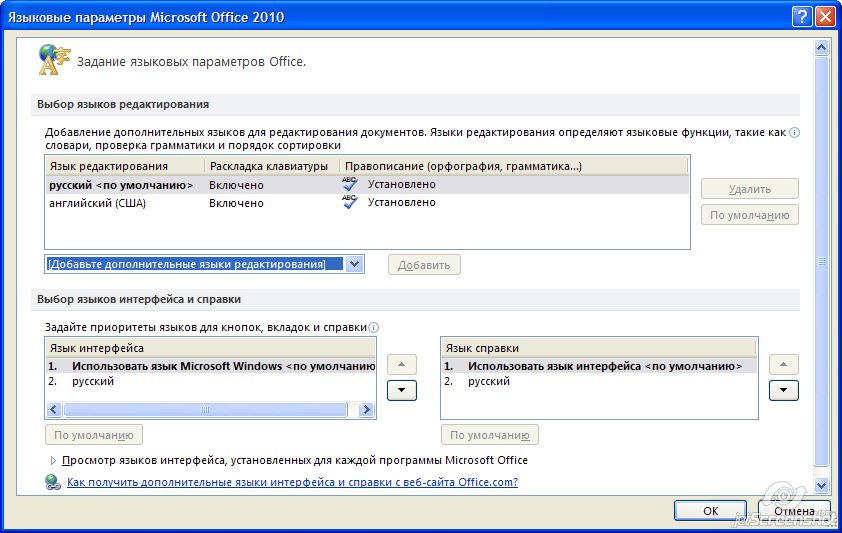Click Установлено proofing status for русский
Image resolution: width=842 pixels, height=533 pixels.
tap(402, 184)
